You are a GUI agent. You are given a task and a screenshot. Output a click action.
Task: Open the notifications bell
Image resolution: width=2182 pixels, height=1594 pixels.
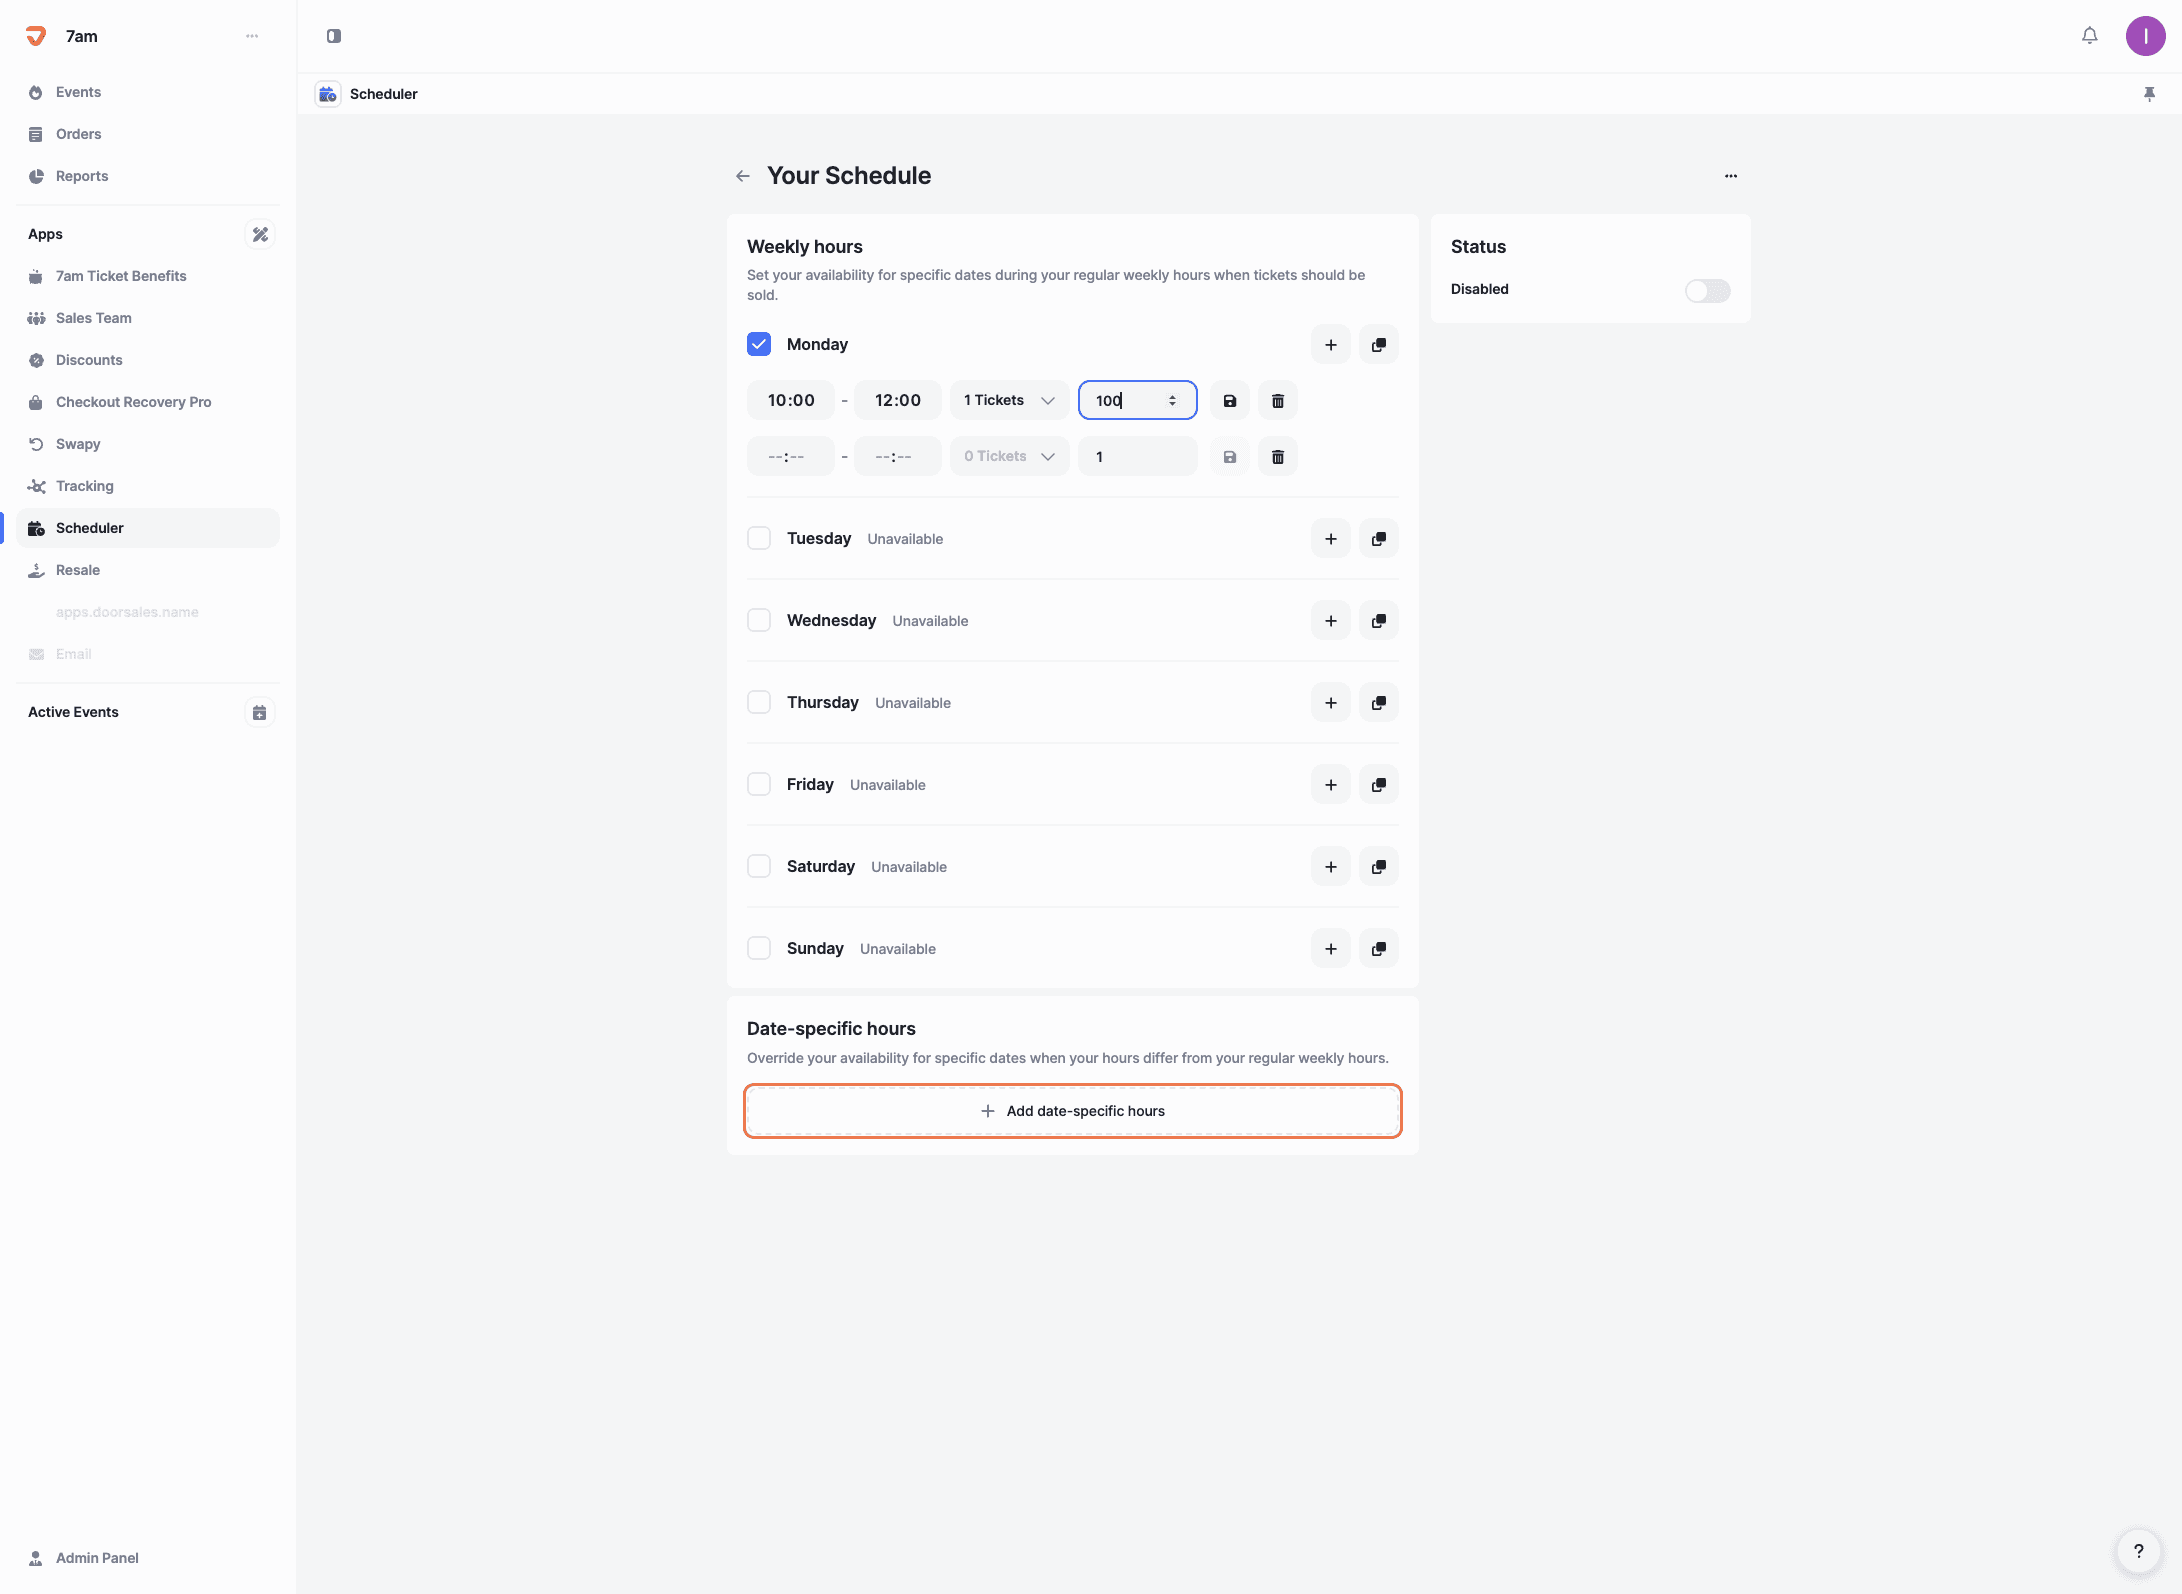[x=2089, y=36]
